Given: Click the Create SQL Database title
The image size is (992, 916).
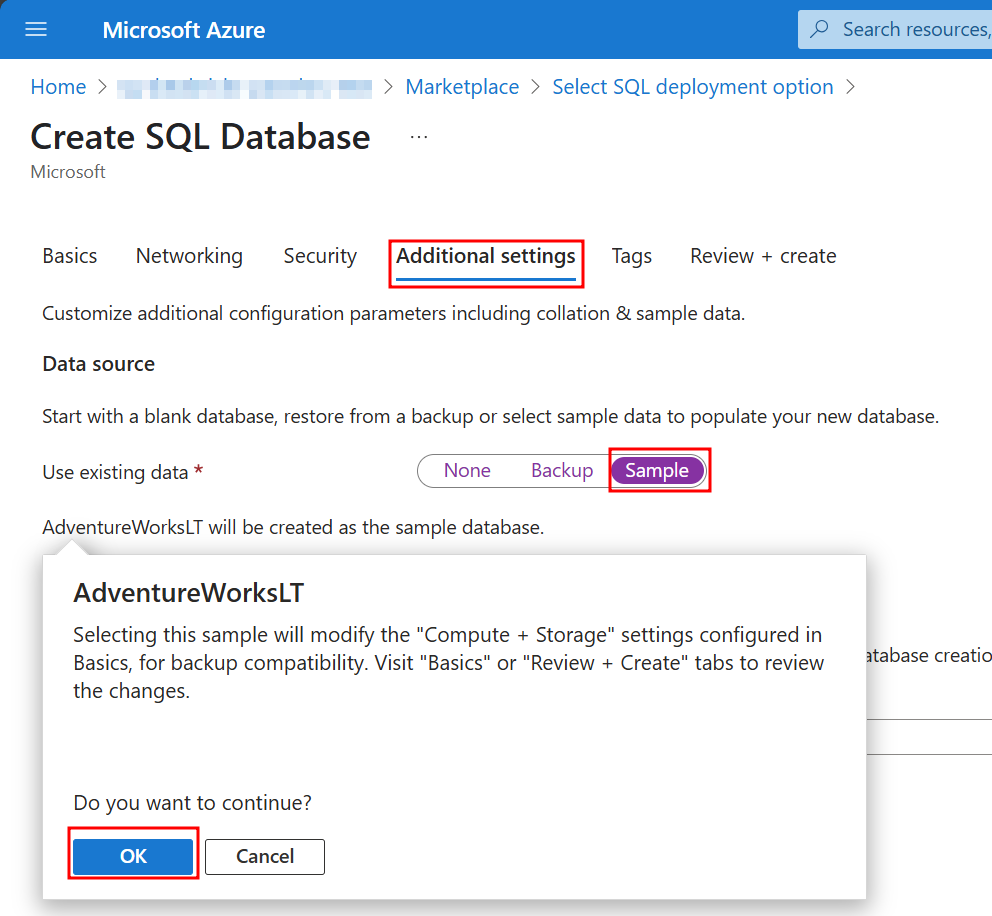Looking at the screenshot, I should coord(200,137).
